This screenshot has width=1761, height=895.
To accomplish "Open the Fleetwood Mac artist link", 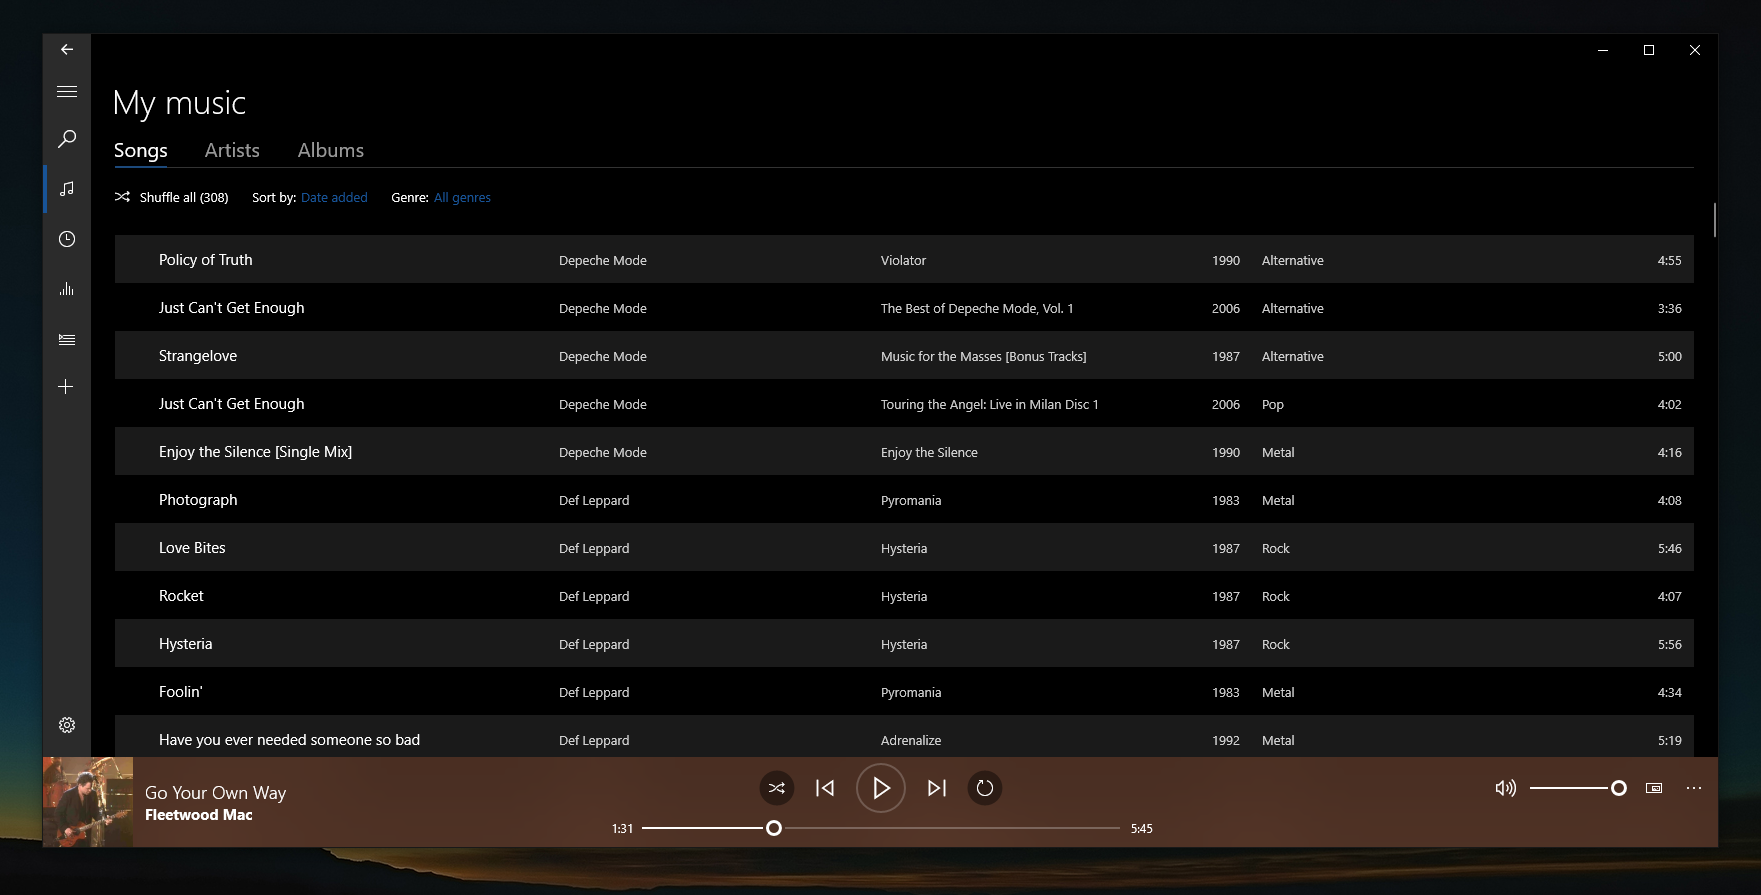I will point(199,815).
